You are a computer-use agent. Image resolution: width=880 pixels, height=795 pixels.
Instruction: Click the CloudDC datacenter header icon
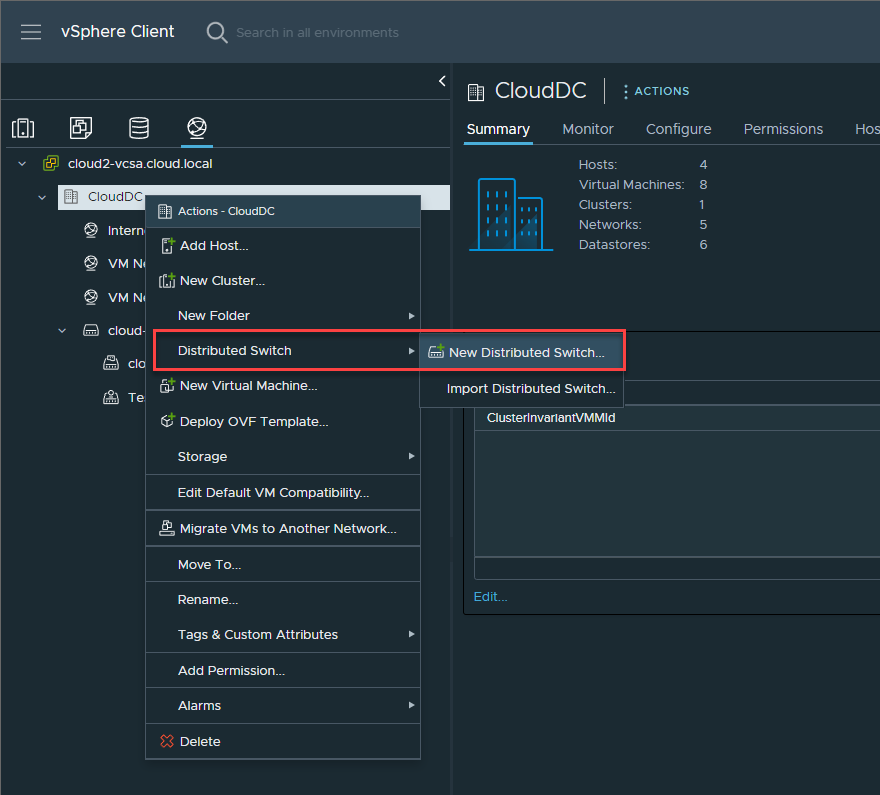(475, 91)
